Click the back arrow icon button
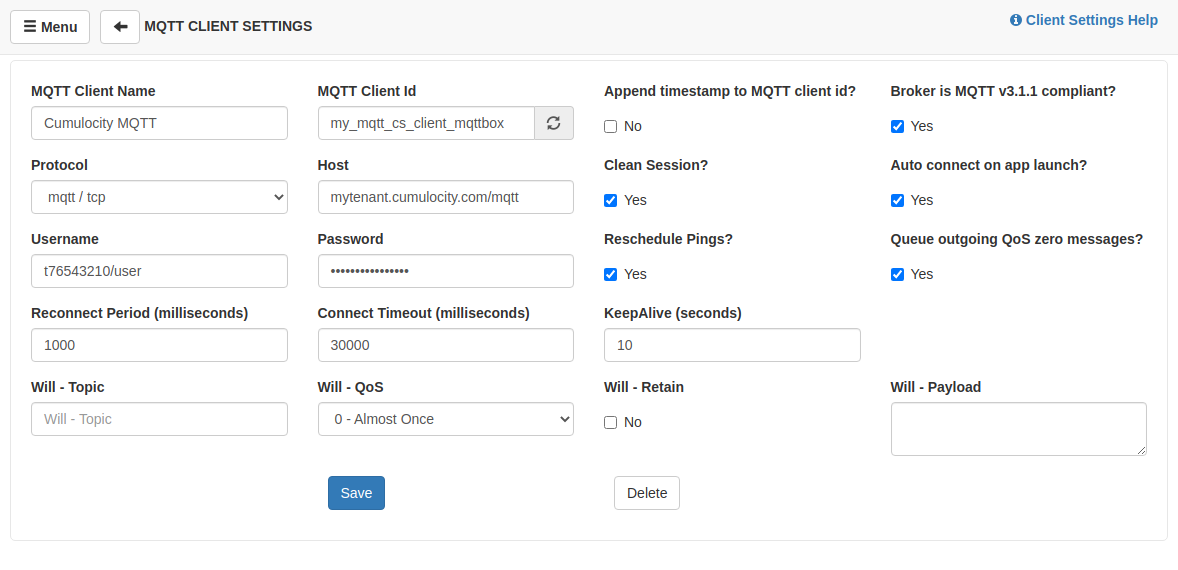 pyautogui.click(x=120, y=27)
